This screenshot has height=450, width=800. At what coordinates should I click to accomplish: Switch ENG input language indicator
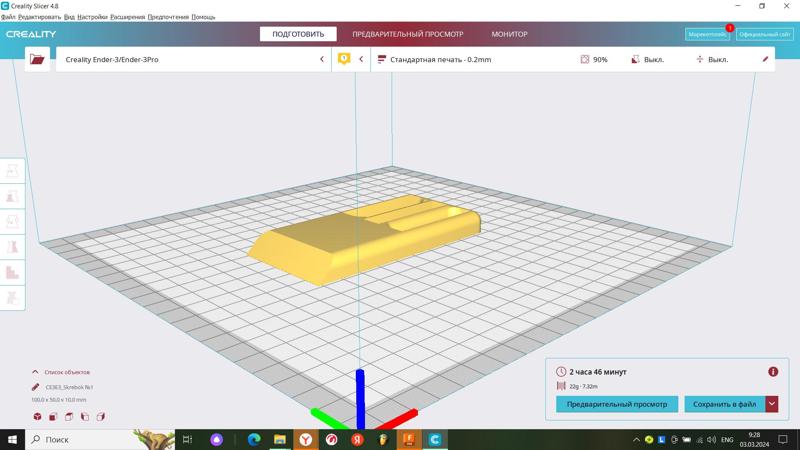tap(727, 440)
